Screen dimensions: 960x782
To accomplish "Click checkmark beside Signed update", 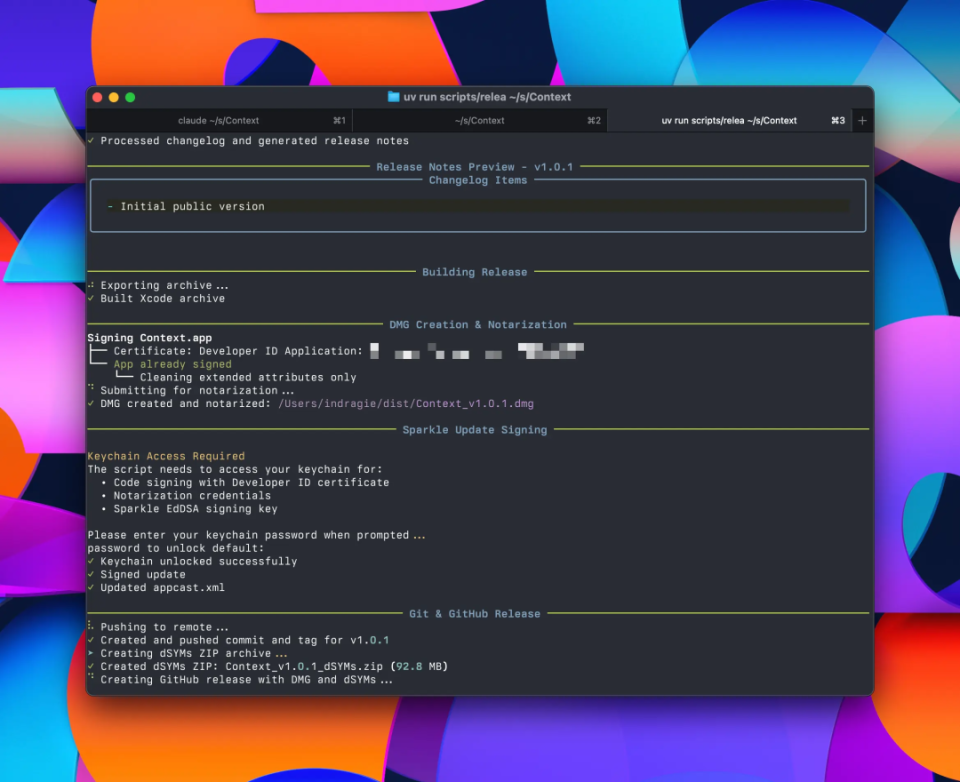I will 93,574.
